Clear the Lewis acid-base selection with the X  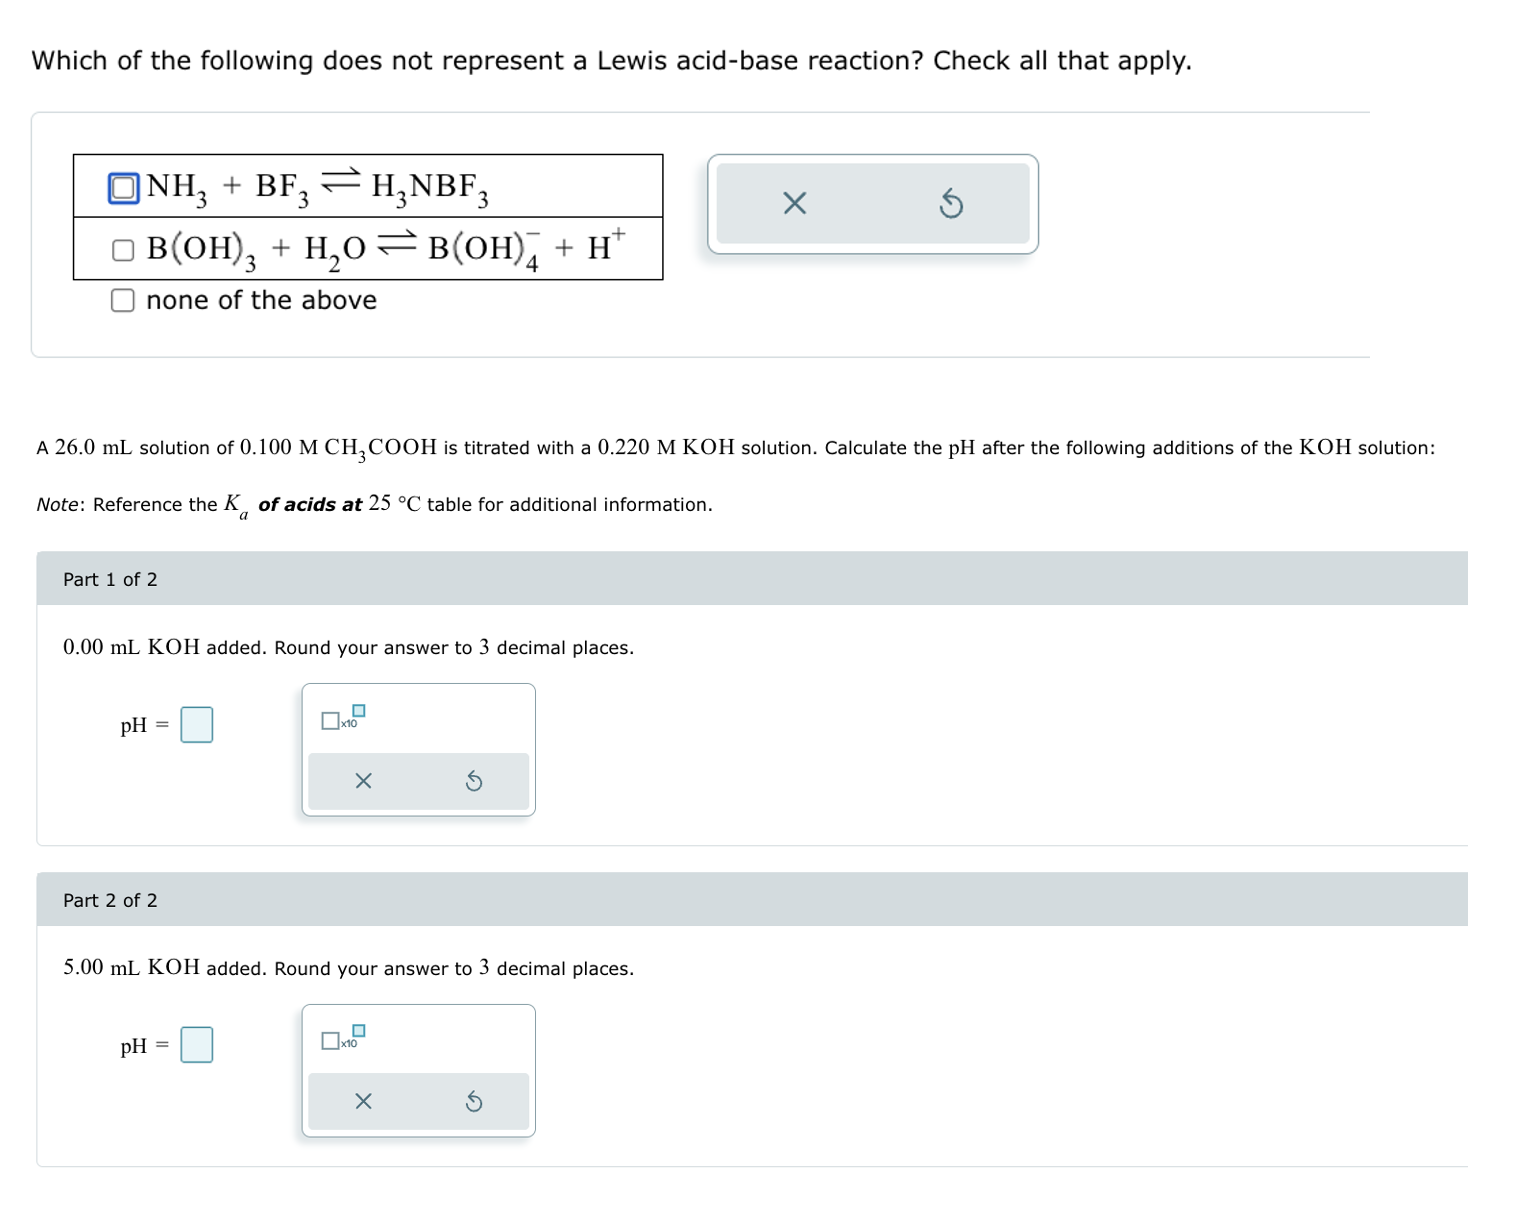(x=794, y=203)
